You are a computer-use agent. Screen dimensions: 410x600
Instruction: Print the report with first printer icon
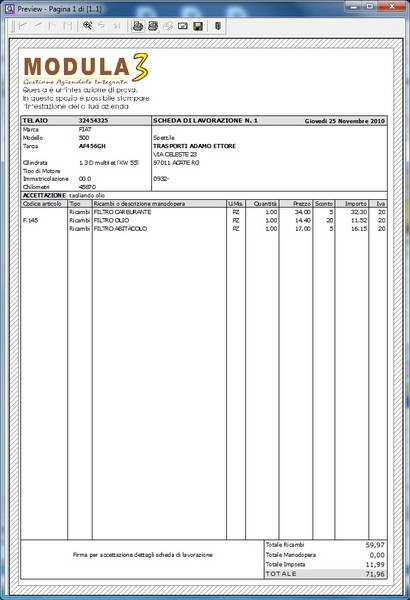[138, 26]
